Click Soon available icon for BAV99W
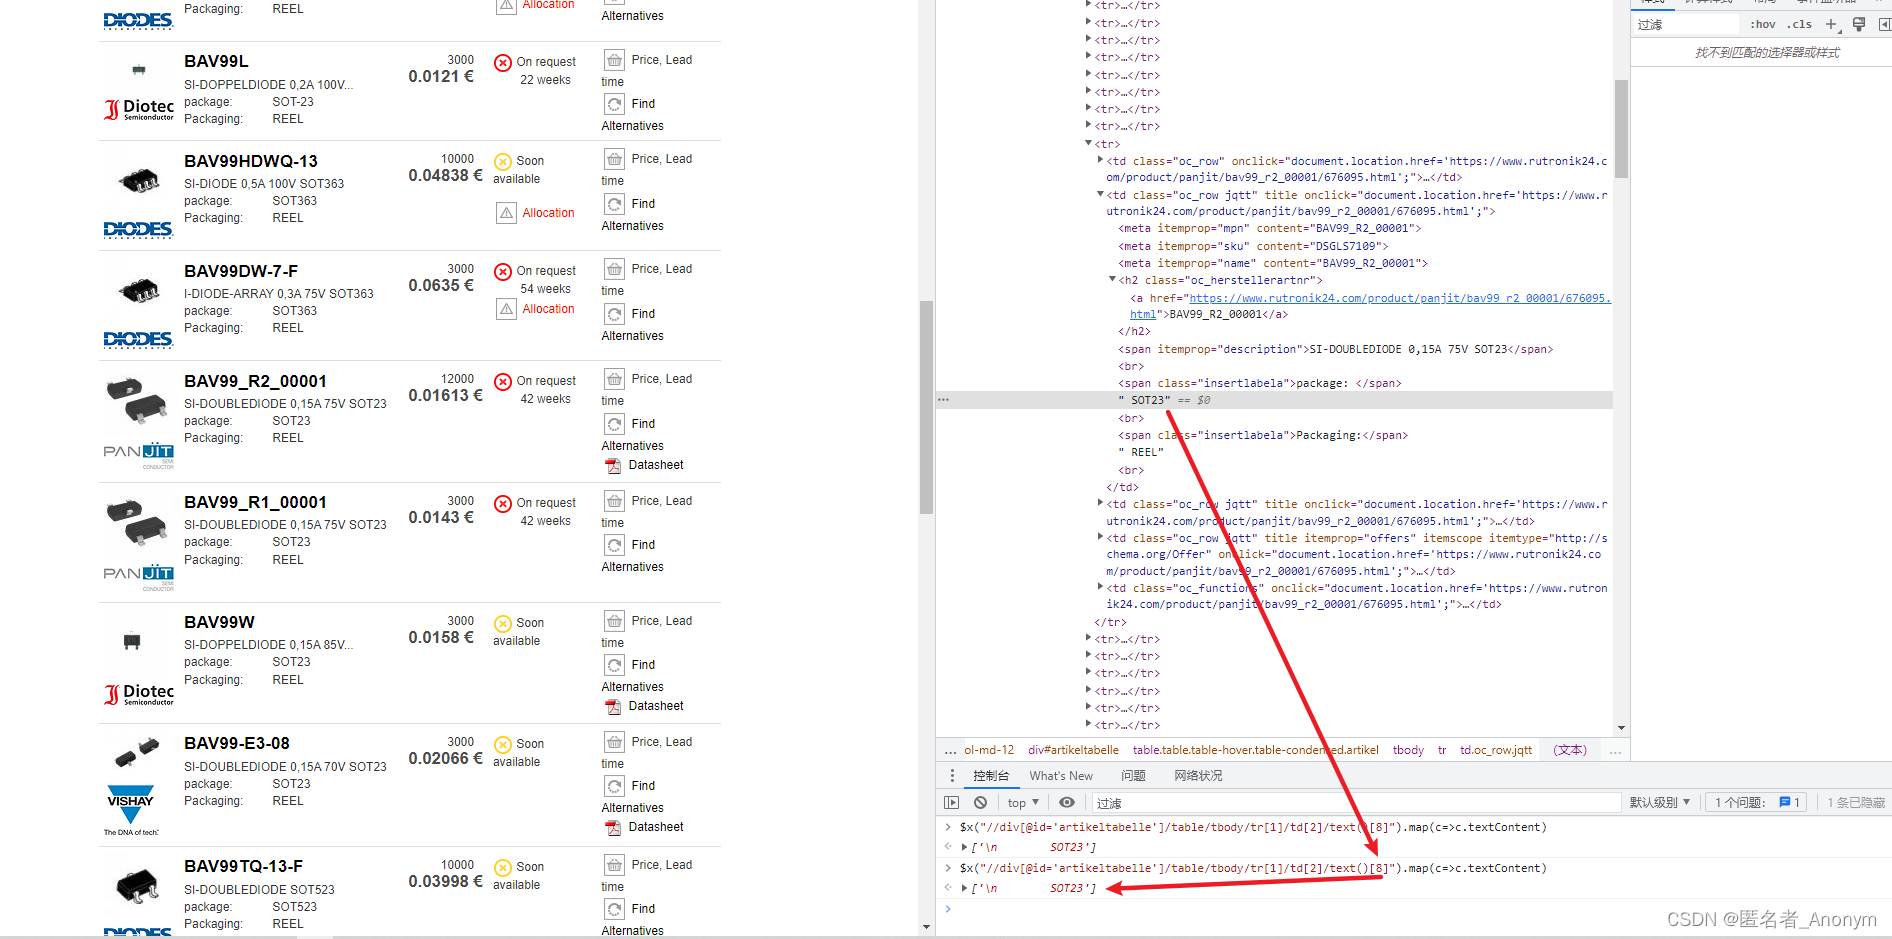 [503, 624]
